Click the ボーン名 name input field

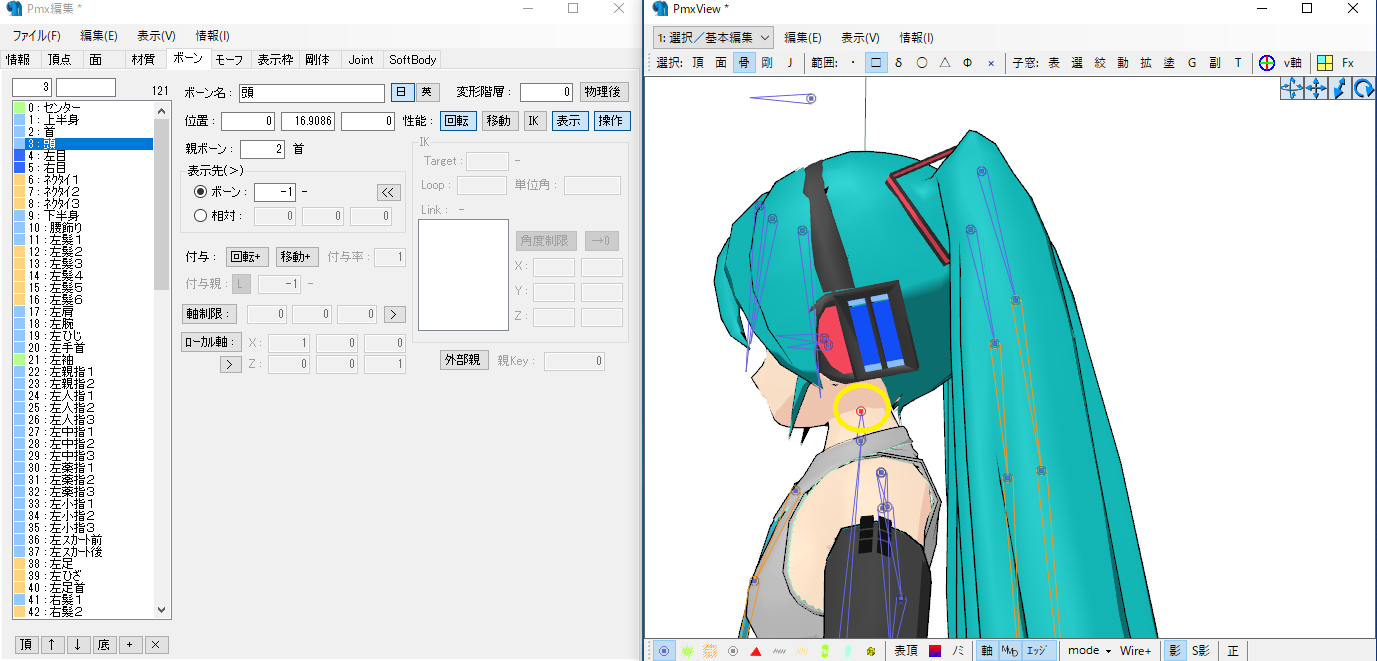(312, 92)
